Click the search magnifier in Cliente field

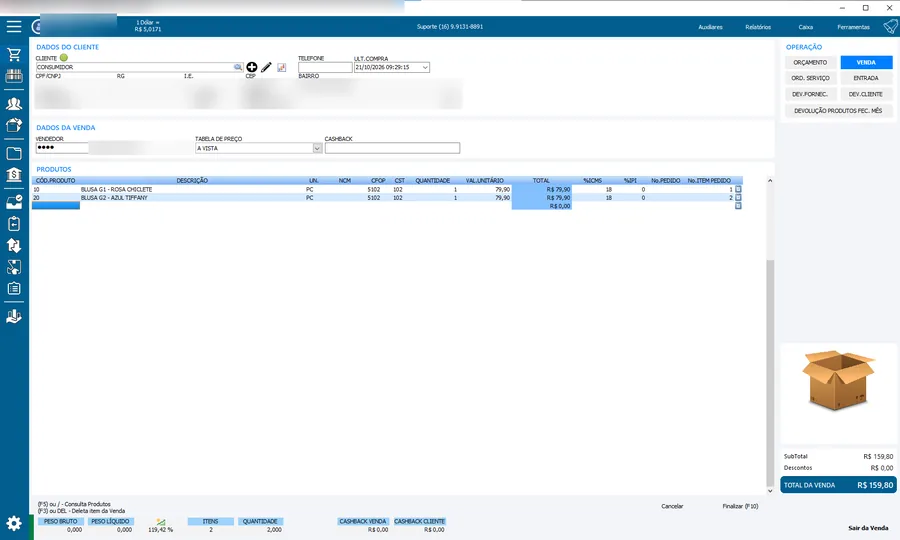[238, 67]
